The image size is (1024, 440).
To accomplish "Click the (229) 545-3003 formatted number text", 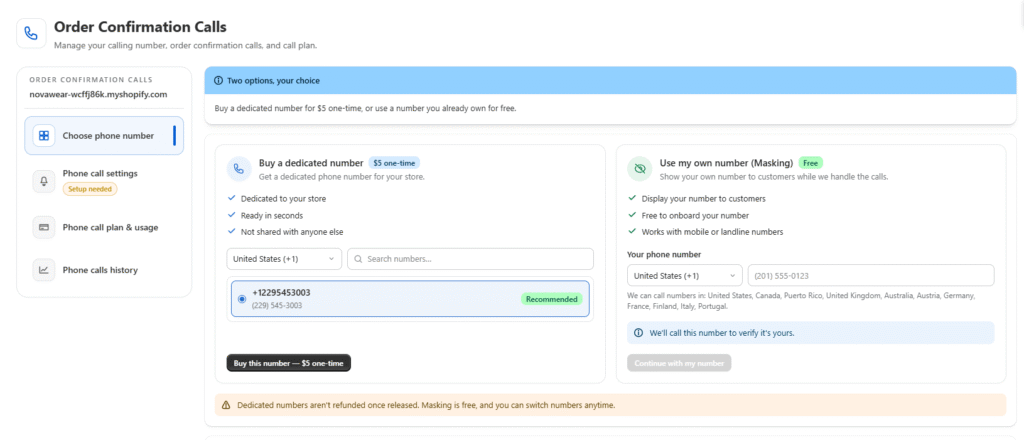I will [x=277, y=306].
